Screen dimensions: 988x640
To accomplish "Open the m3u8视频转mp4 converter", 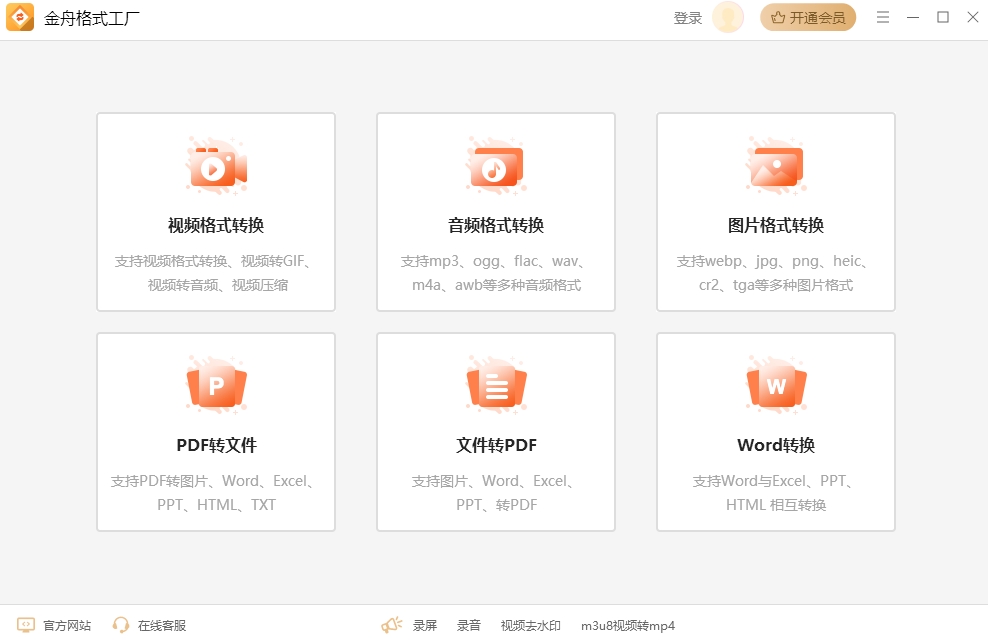I will tap(625, 624).
